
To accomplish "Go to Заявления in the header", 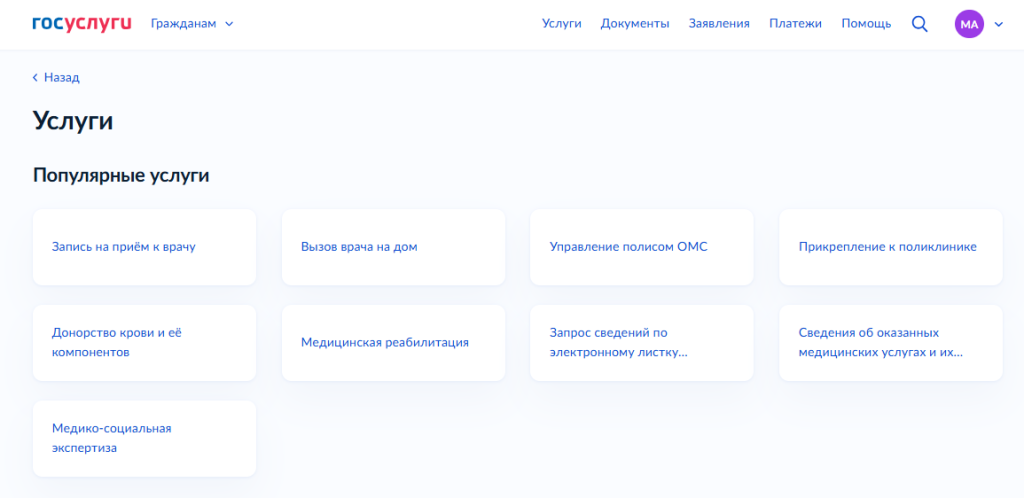I will (719, 24).
